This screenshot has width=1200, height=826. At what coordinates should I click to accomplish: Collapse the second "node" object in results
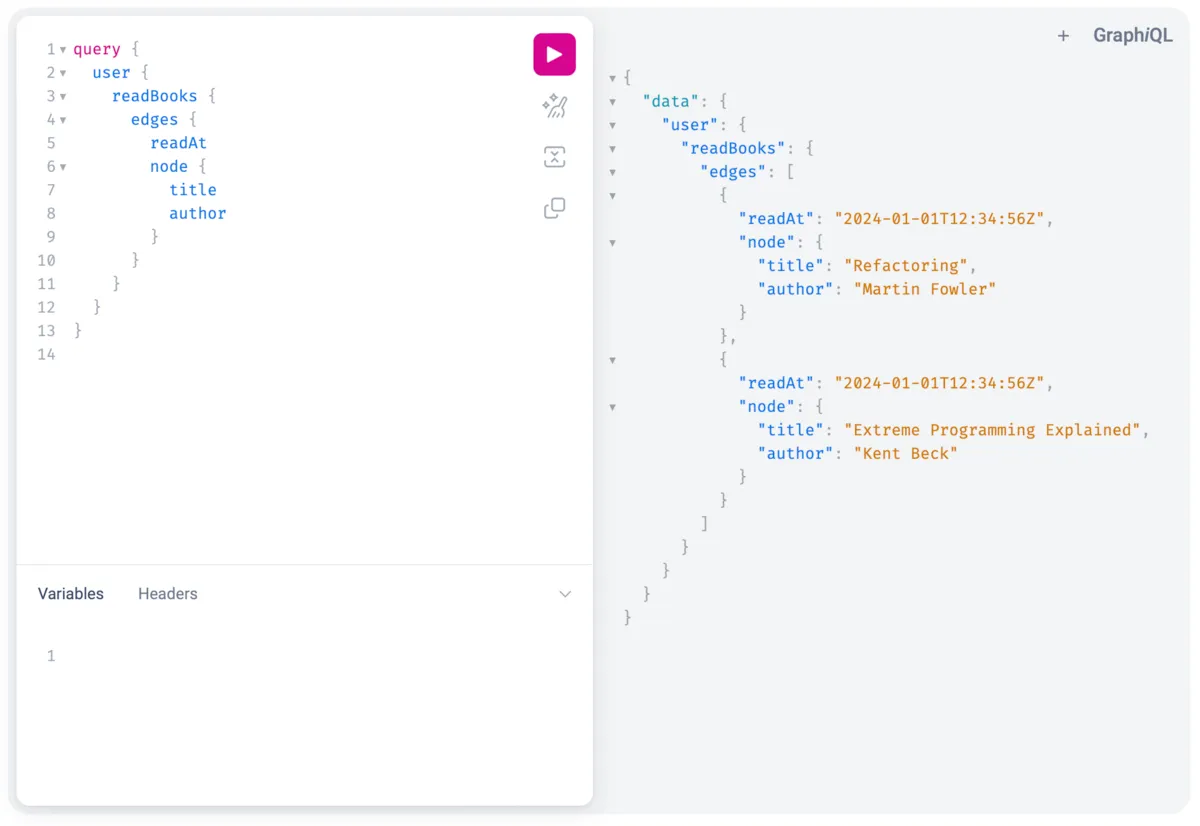(612, 406)
